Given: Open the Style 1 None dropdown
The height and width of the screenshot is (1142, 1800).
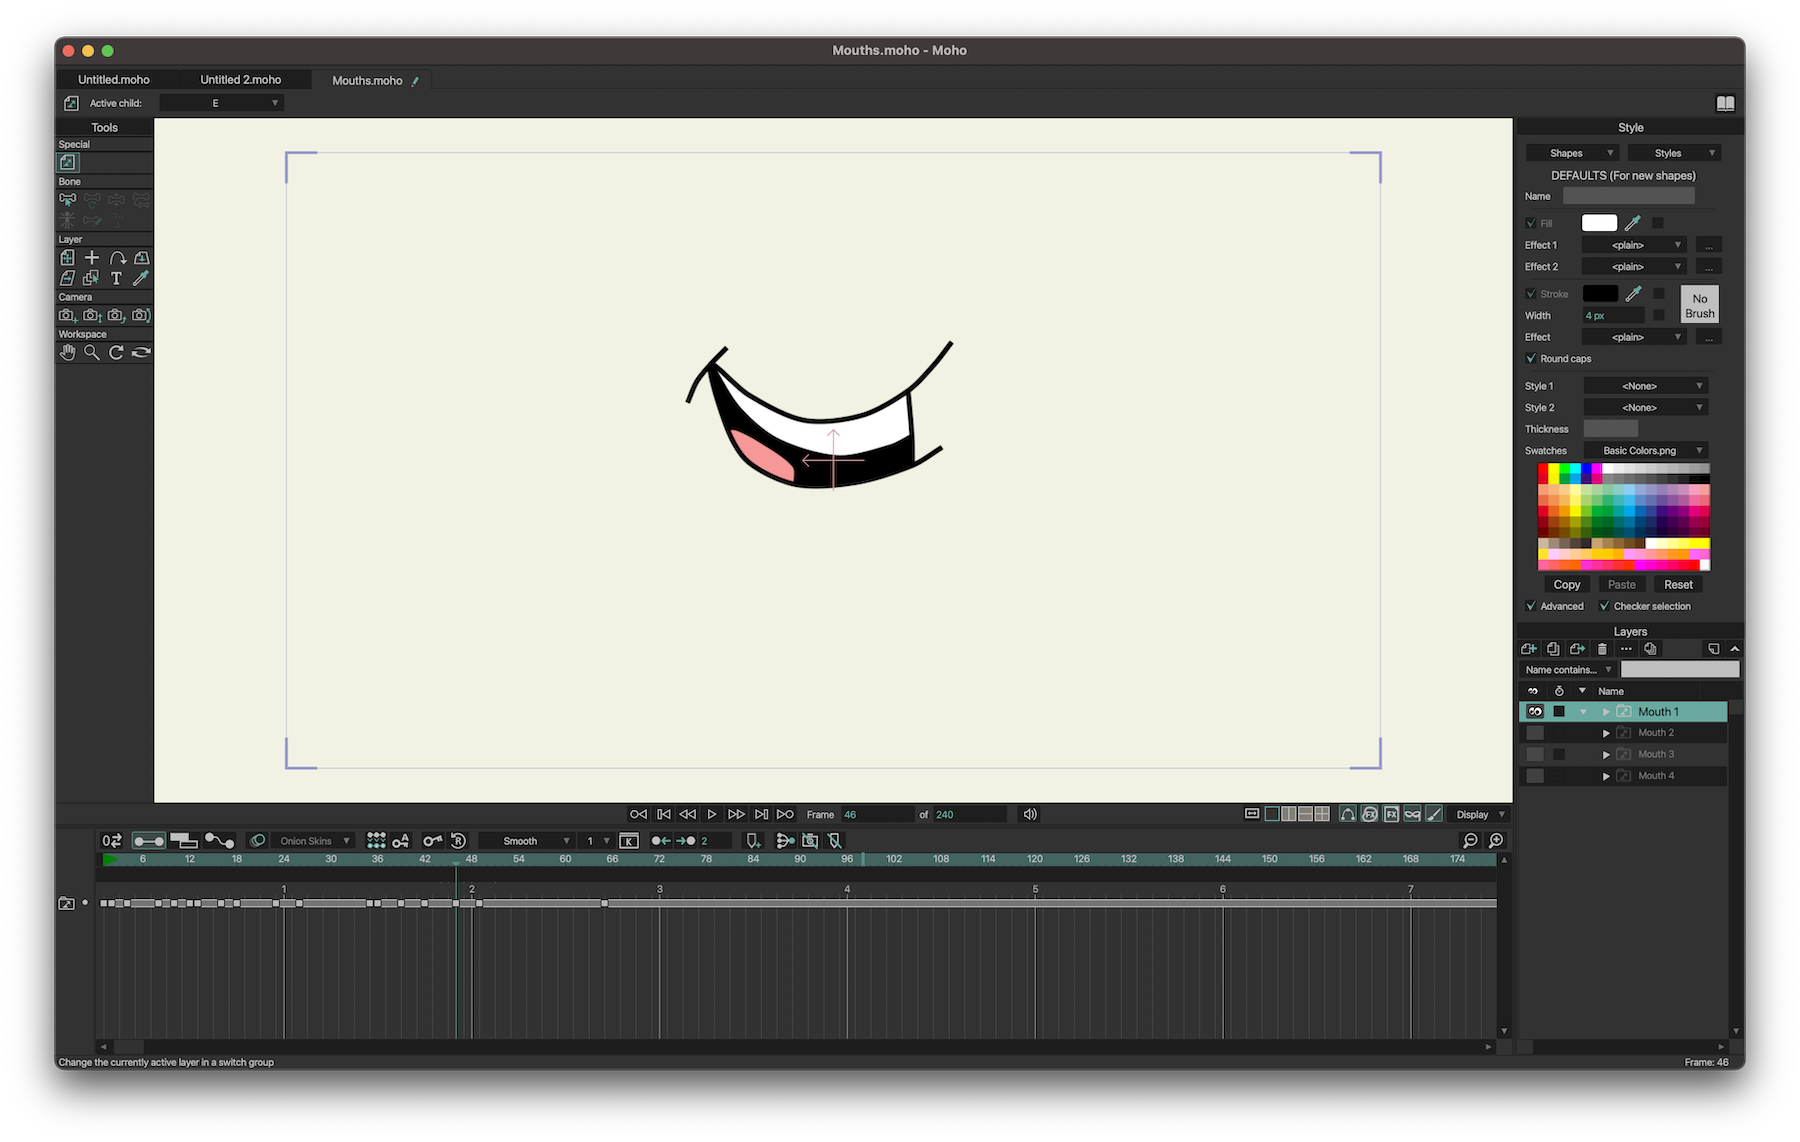Looking at the screenshot, I should (1645, 386).
